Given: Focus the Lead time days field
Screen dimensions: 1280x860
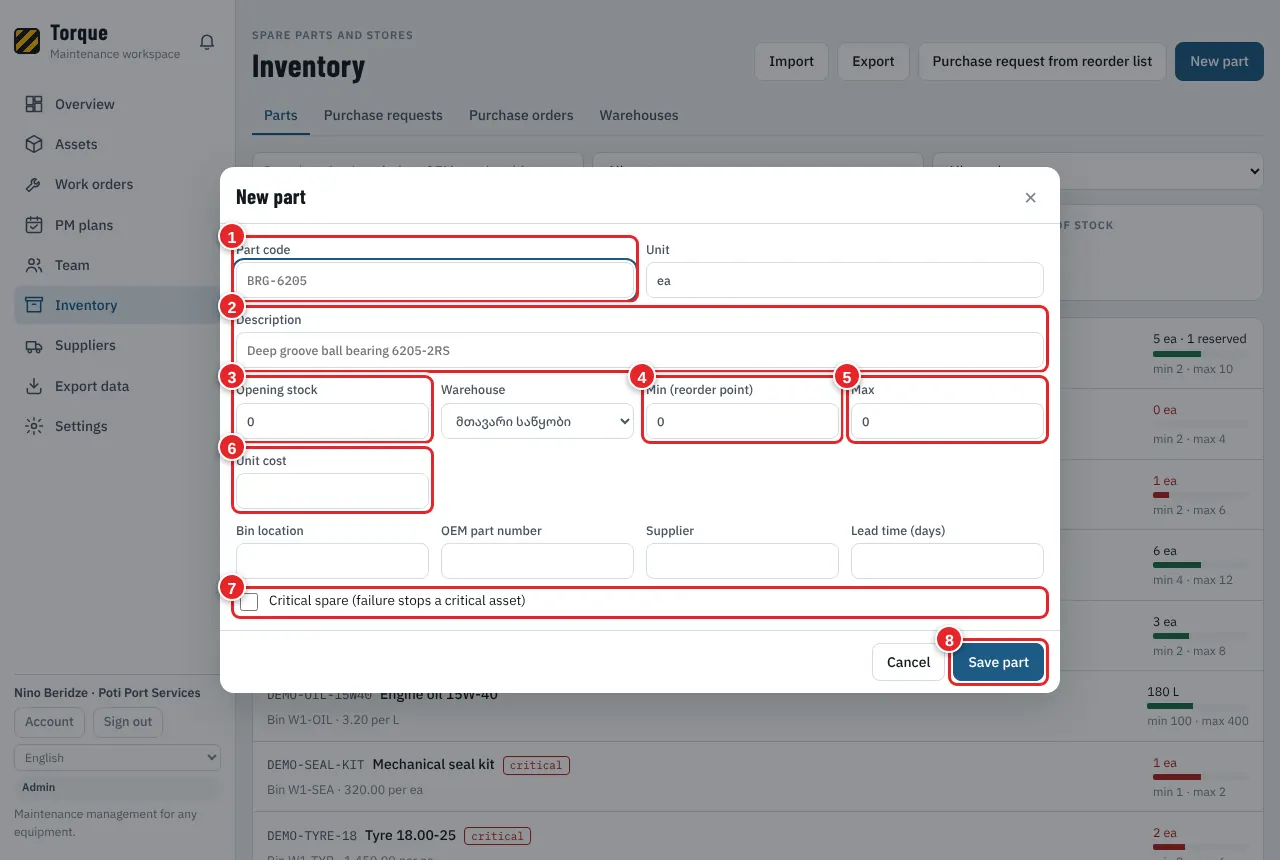Looking at the screenshot, I should click(x=947, y=561).
